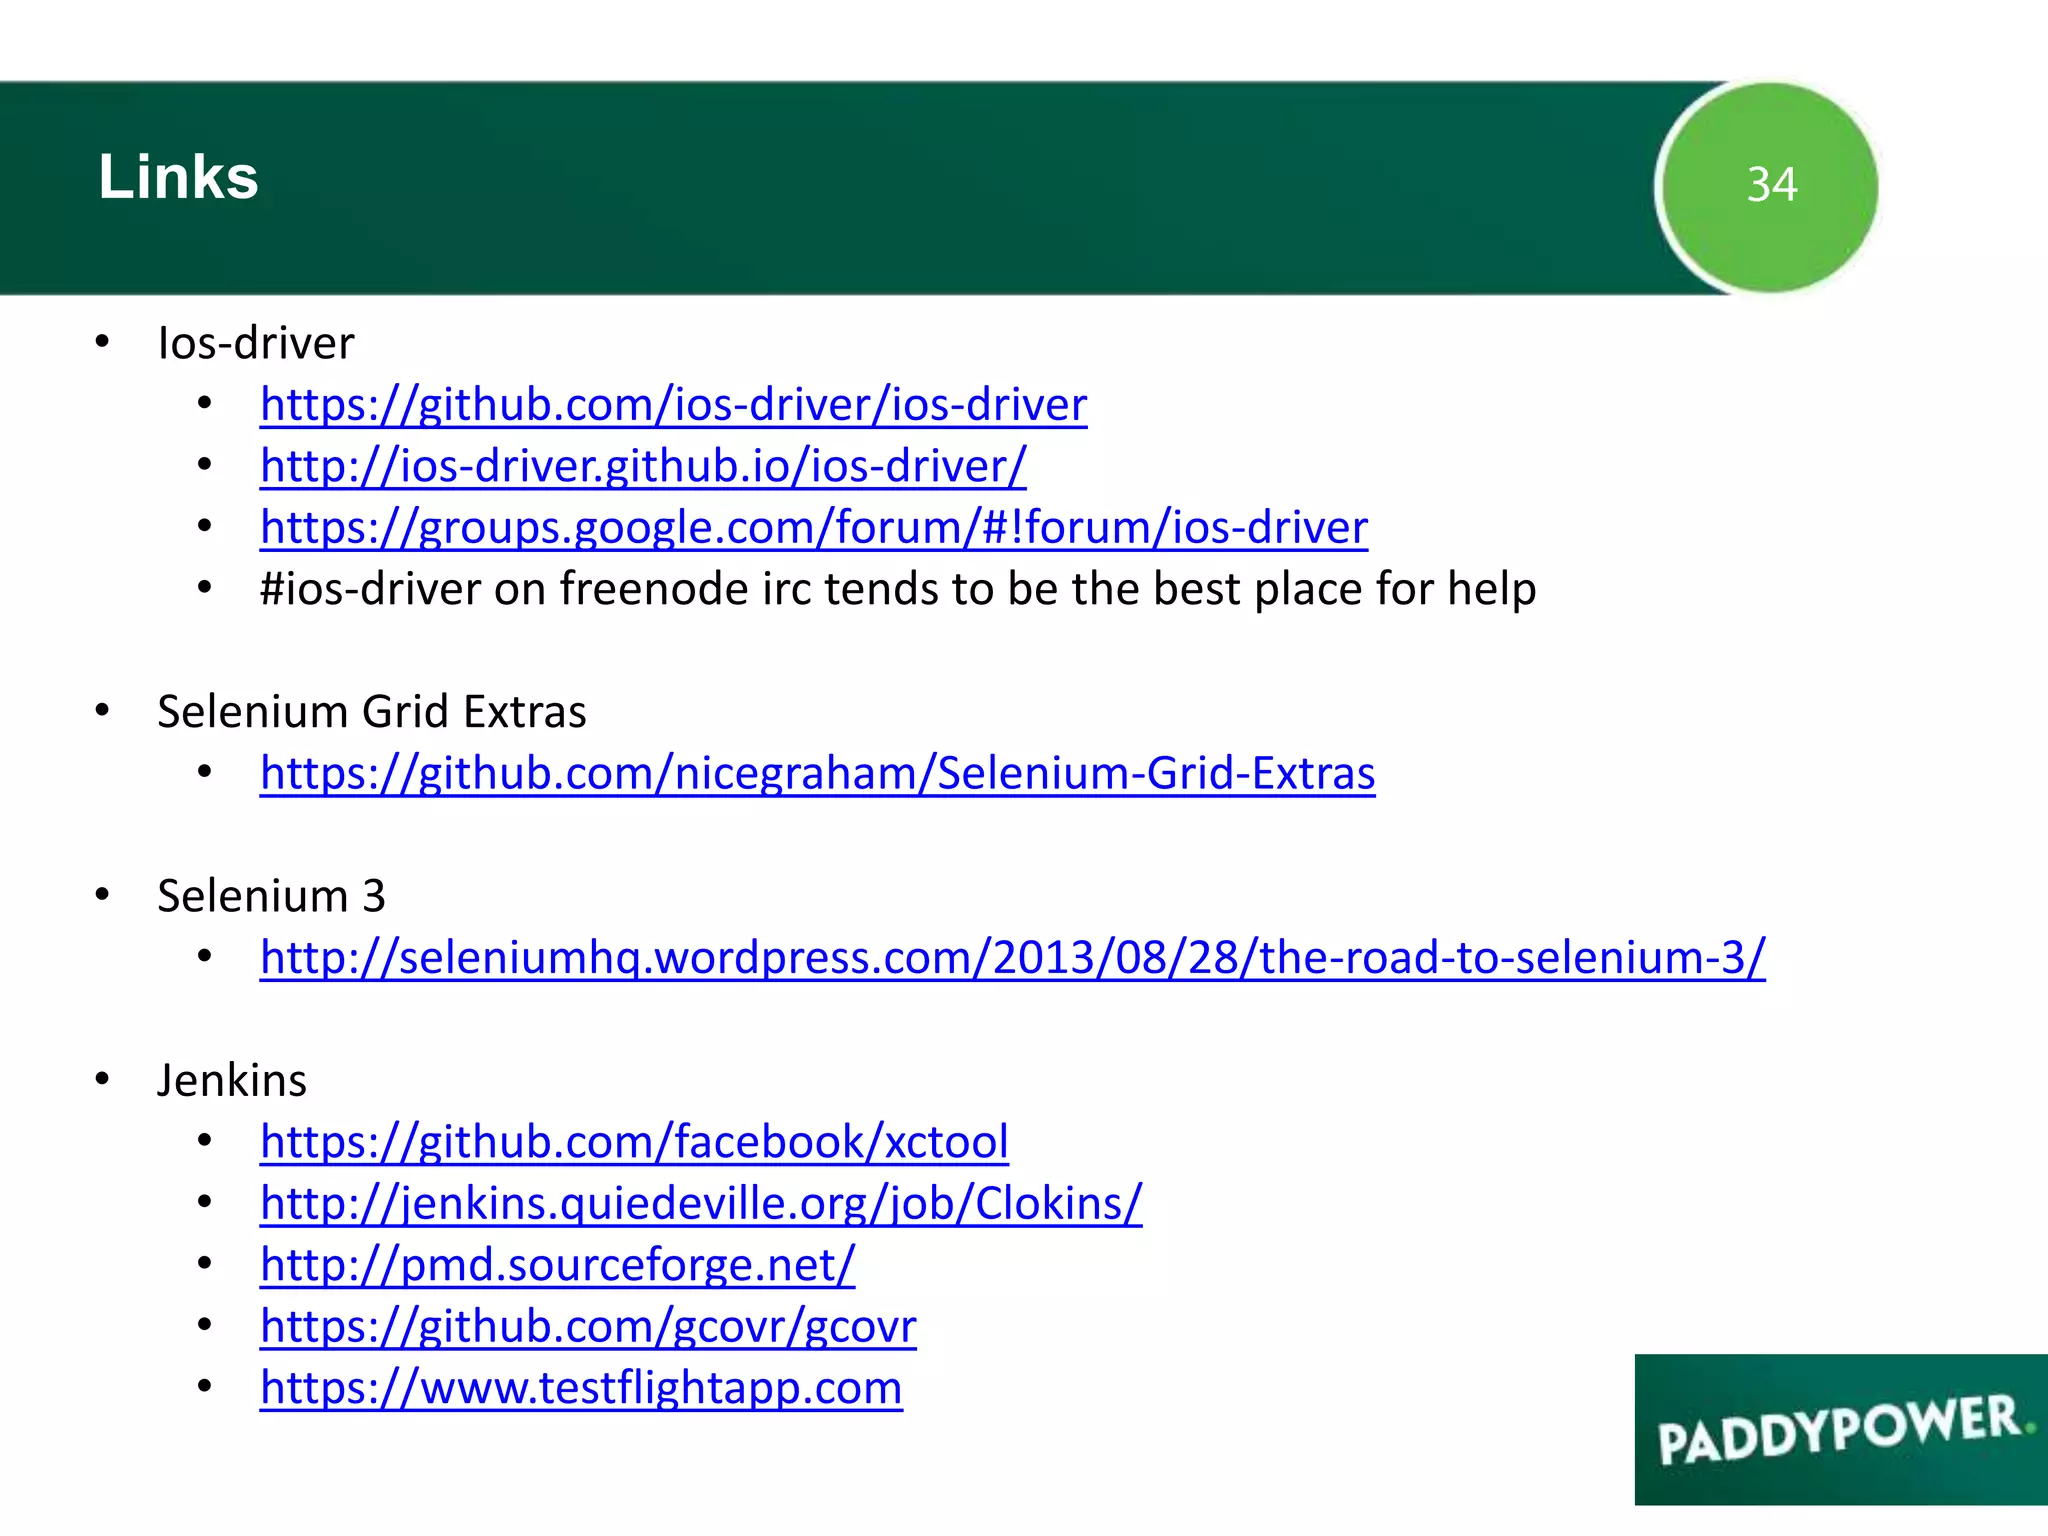Viewport: 2048px width, 1536px height.
Task: Open the facebook/xctool GitHub link
Action: [634, 1142]
